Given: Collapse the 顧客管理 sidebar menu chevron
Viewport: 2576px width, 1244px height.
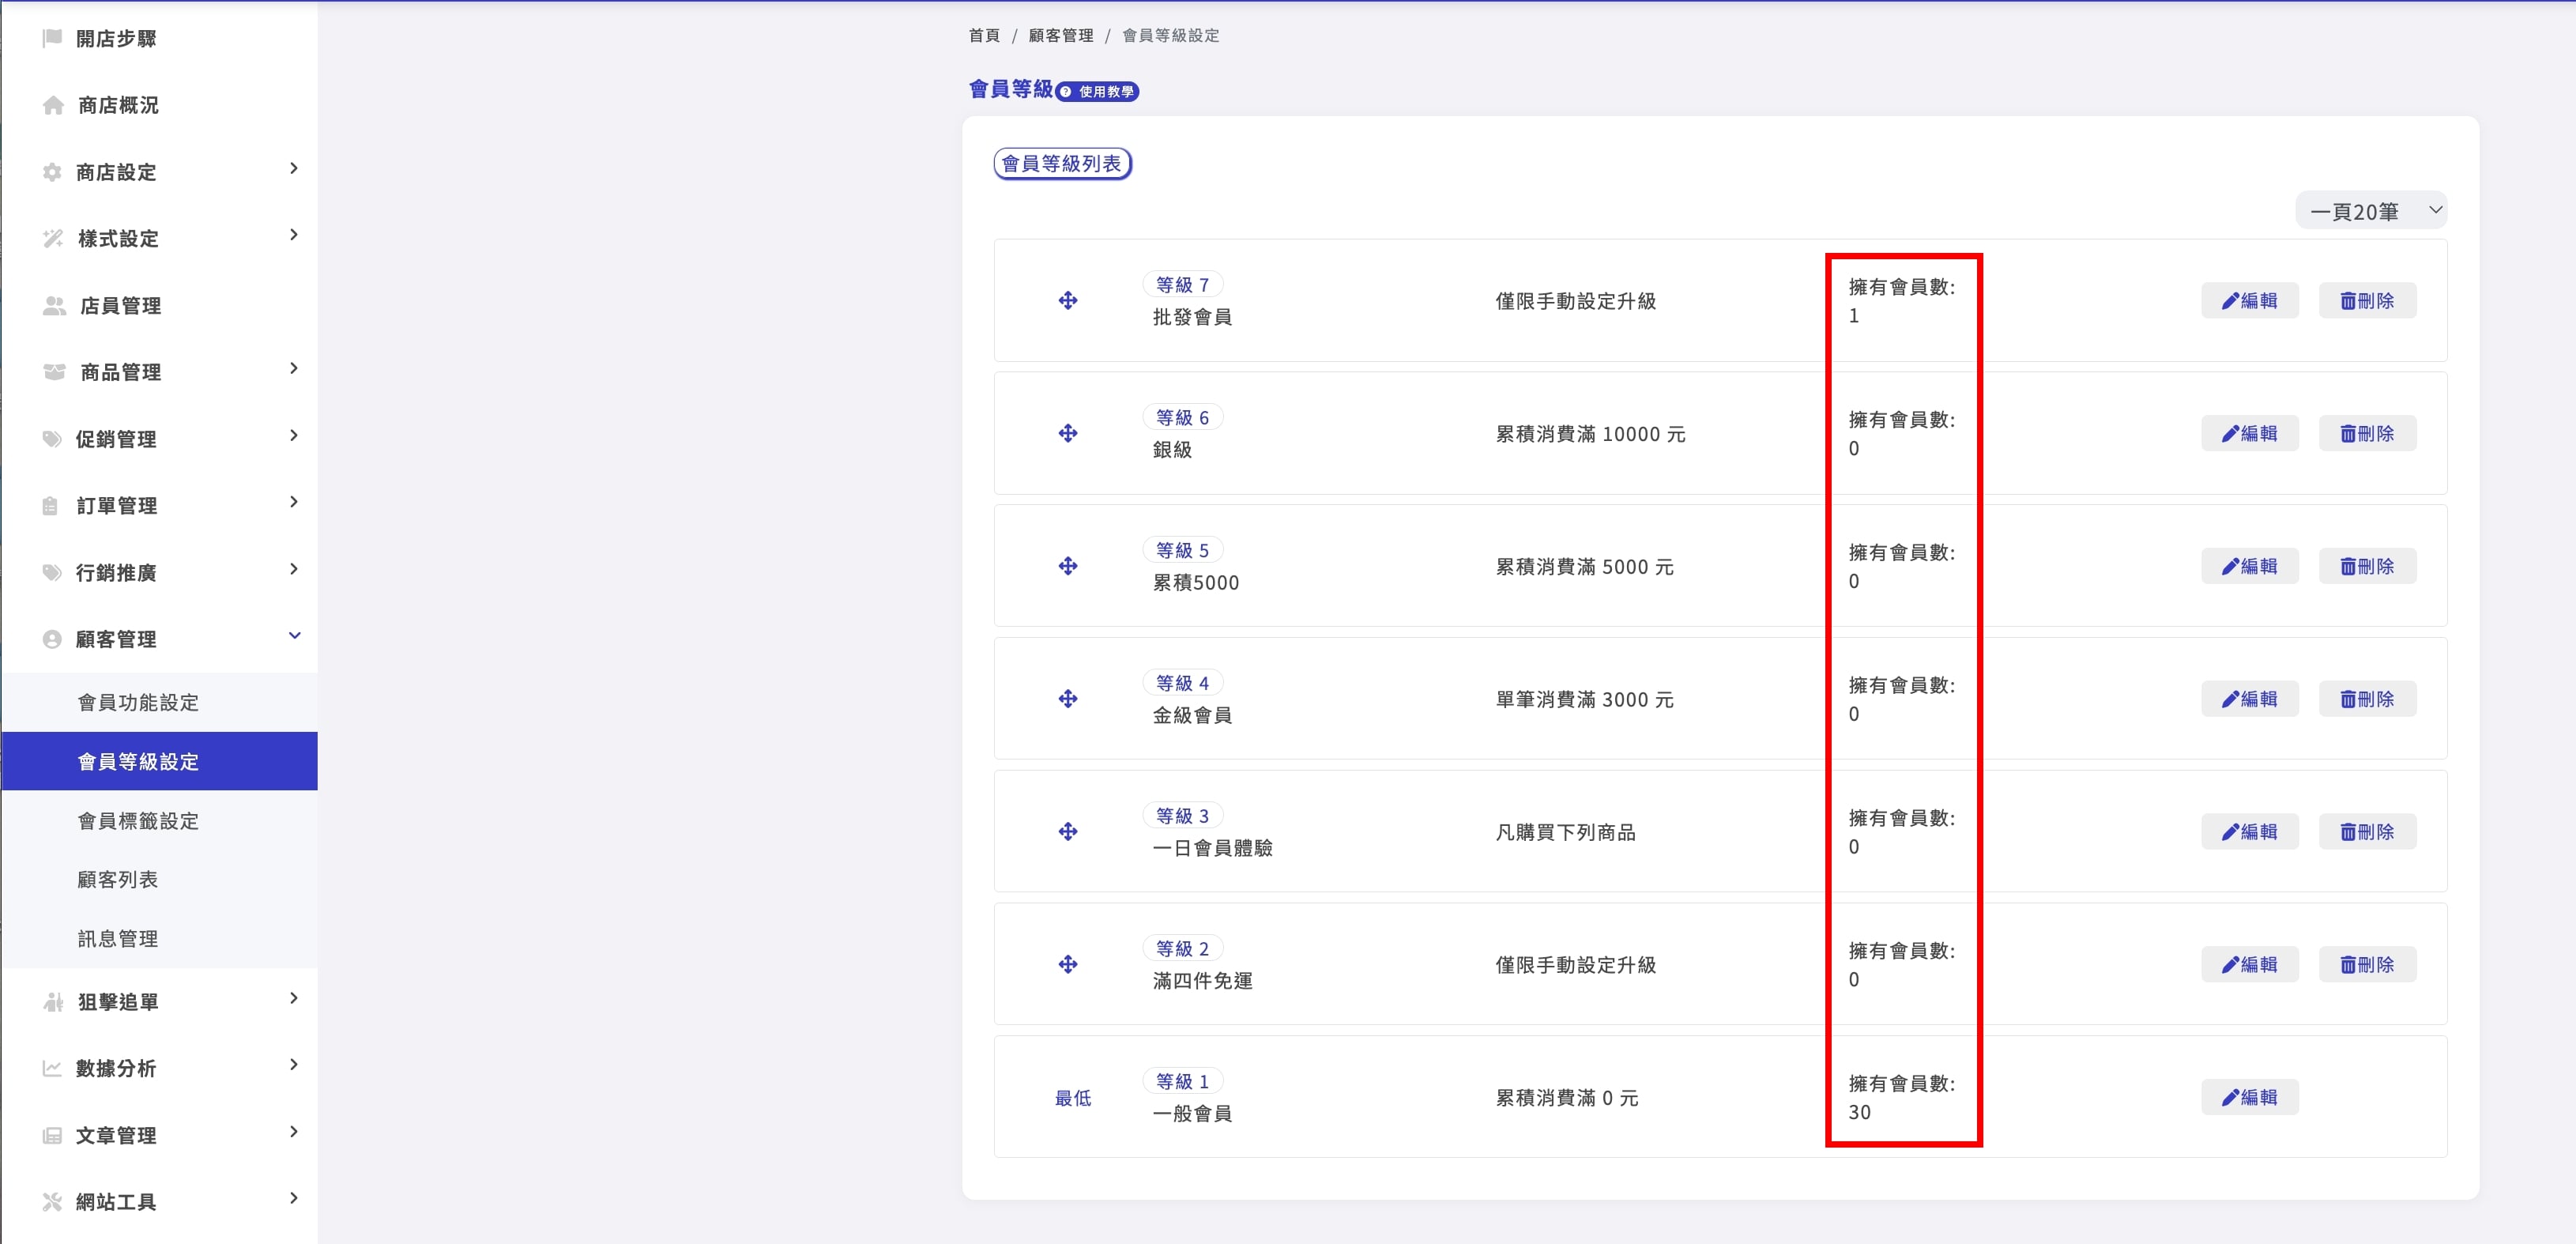Looking at the screenshot, I should [294, 635].
